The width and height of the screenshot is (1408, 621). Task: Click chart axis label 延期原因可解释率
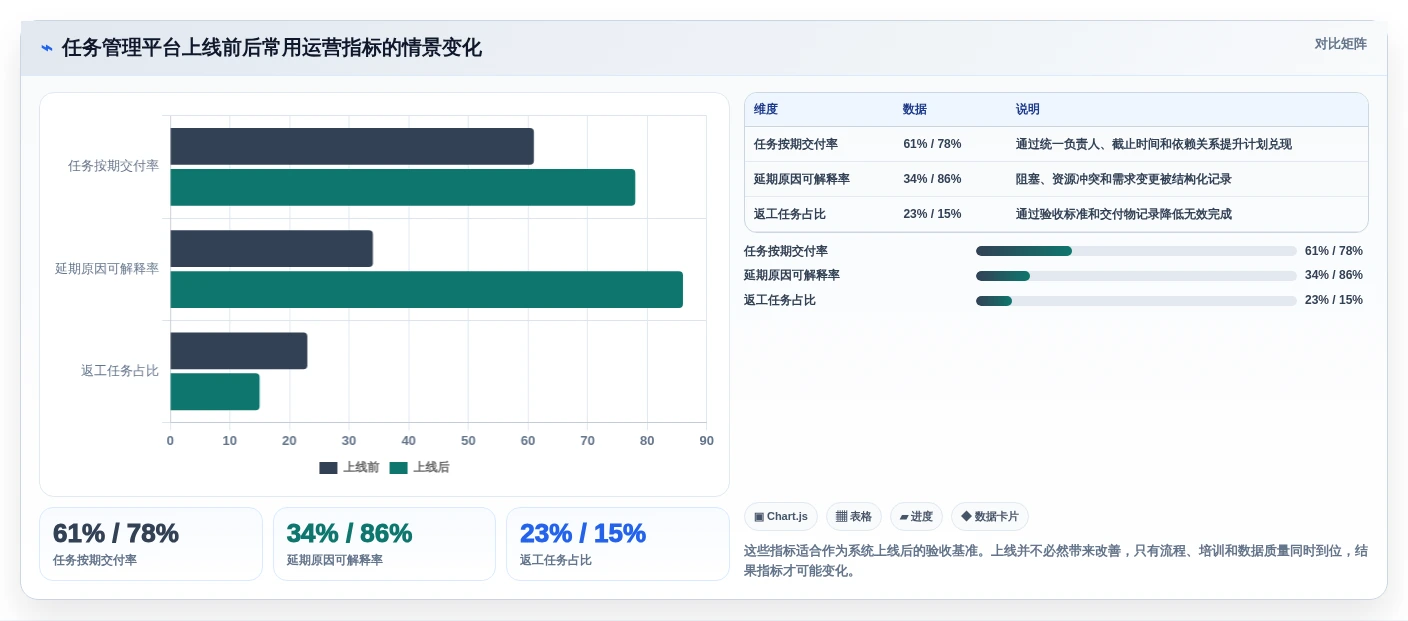pos(107,269)
